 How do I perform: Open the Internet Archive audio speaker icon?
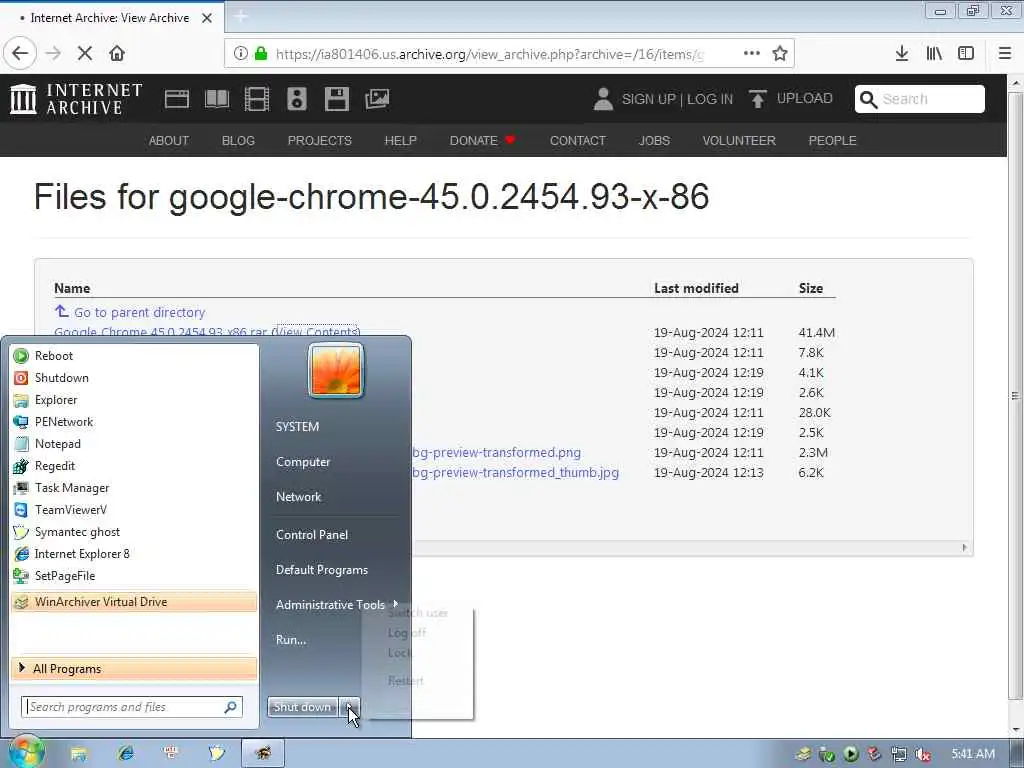pos(296,99)
